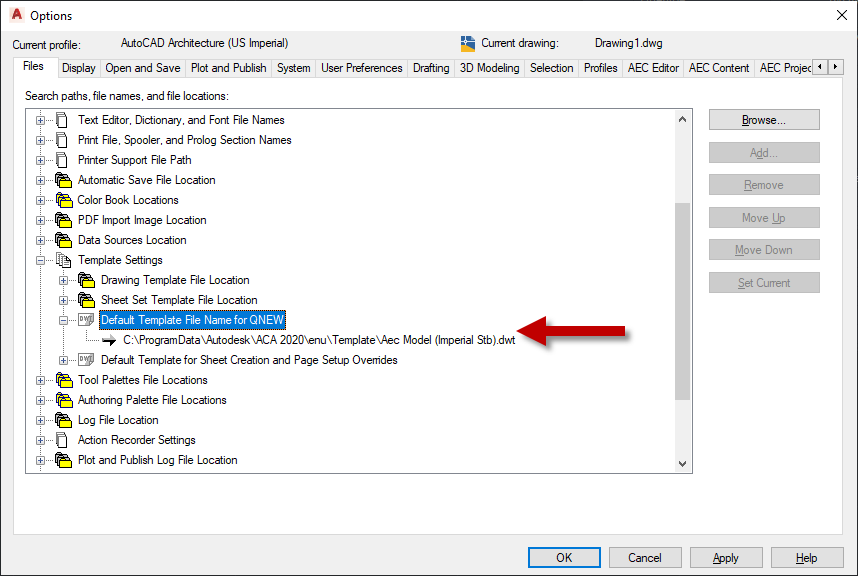Image resolution: width=858 pixels, height=576 pixels.
Task: Click the Print File, Spooler row icon
Action: click(x=62, y=140)
